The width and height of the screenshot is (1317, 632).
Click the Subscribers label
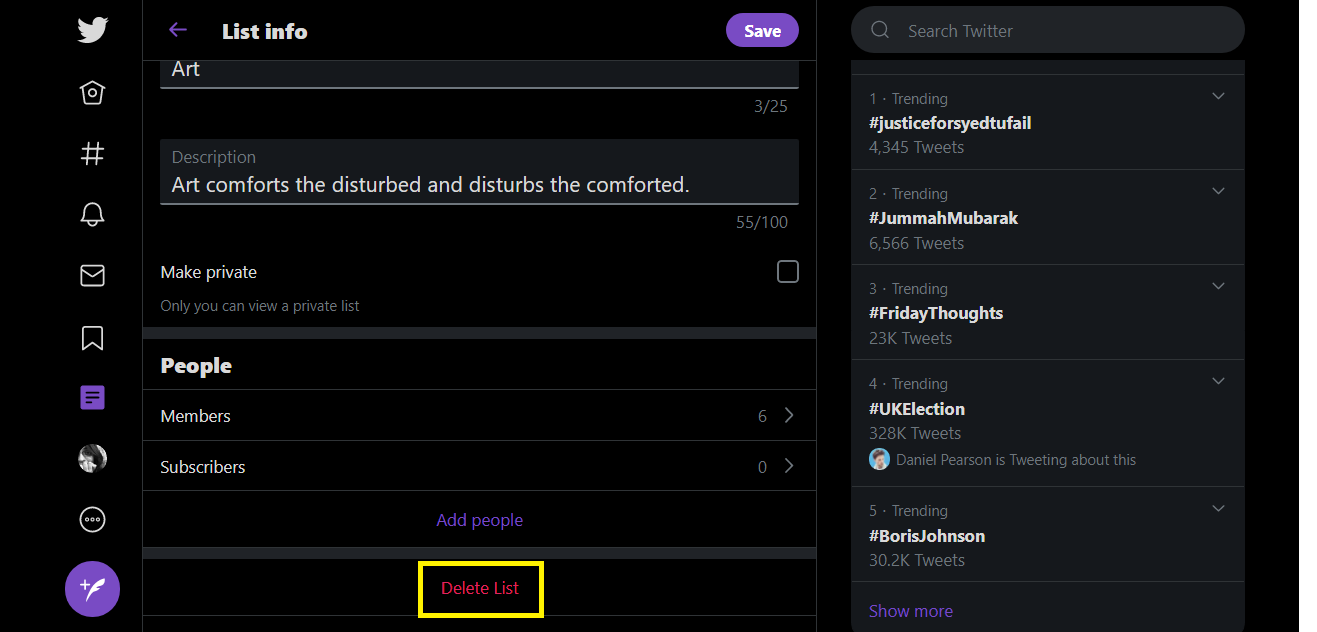coord(203,467)
